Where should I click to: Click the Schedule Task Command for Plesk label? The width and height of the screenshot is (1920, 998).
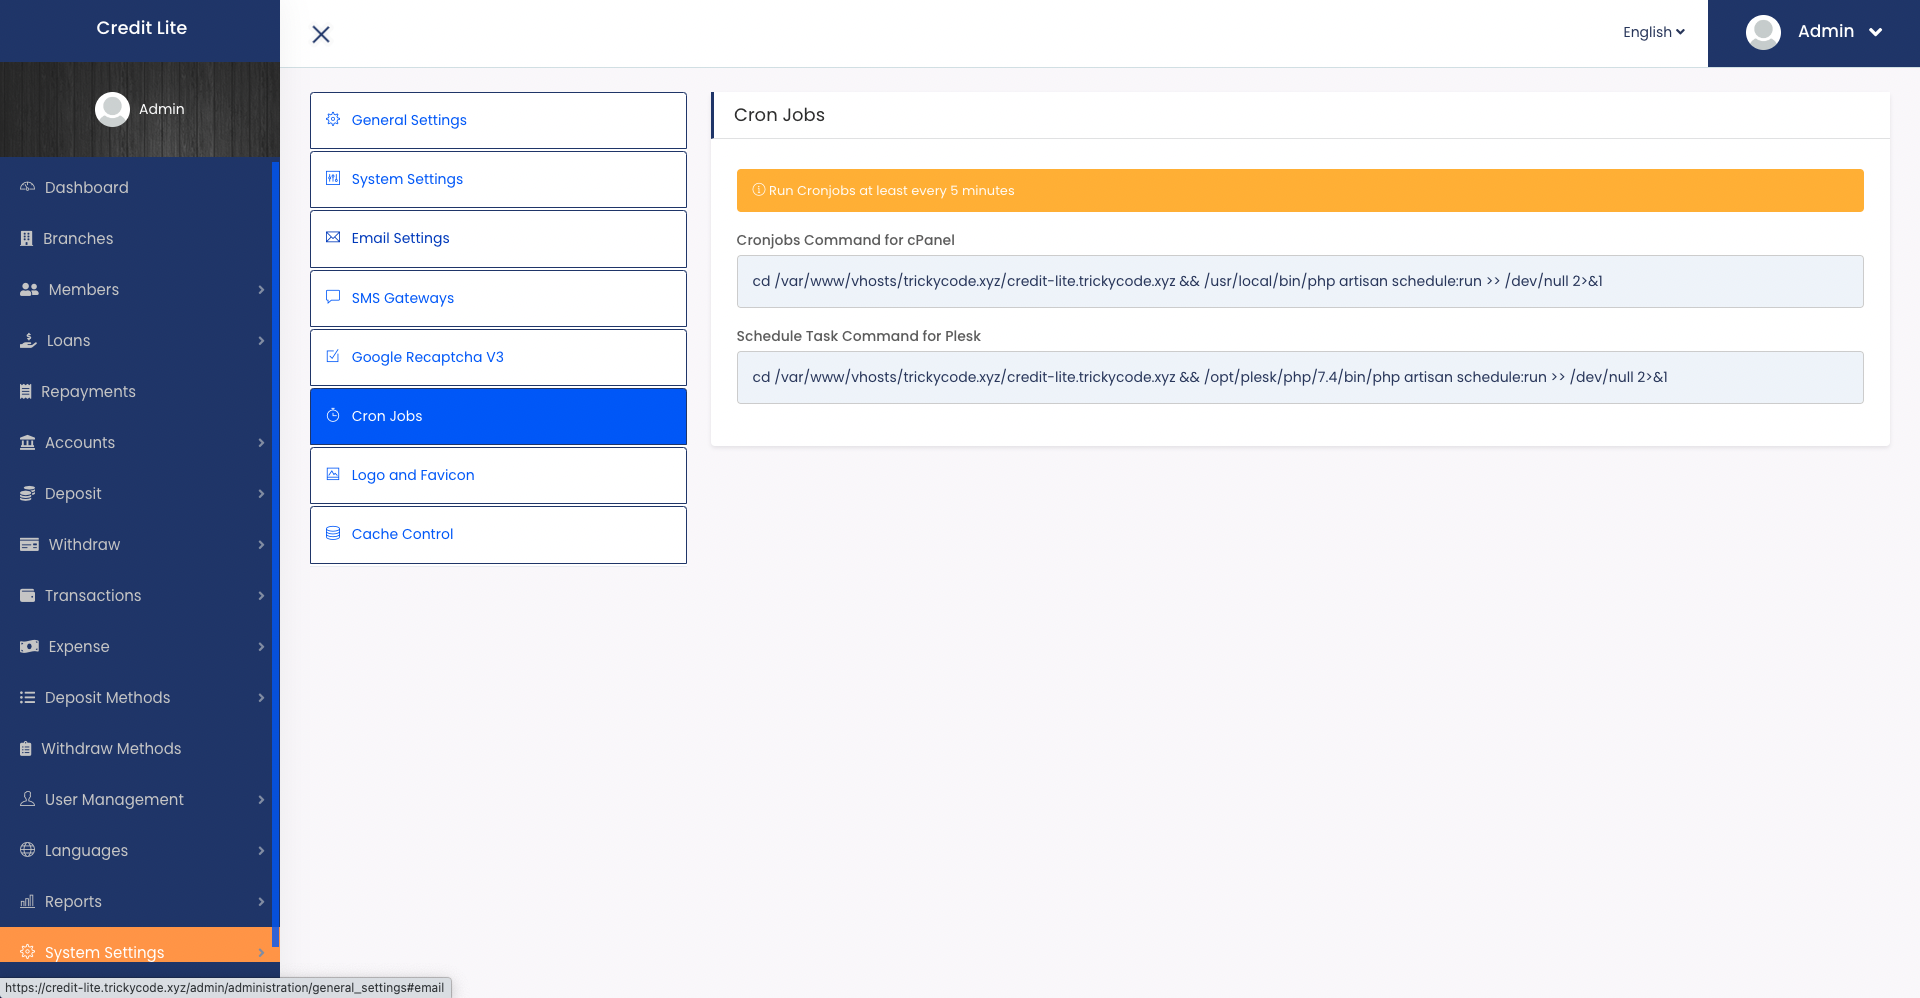(858, 336)
